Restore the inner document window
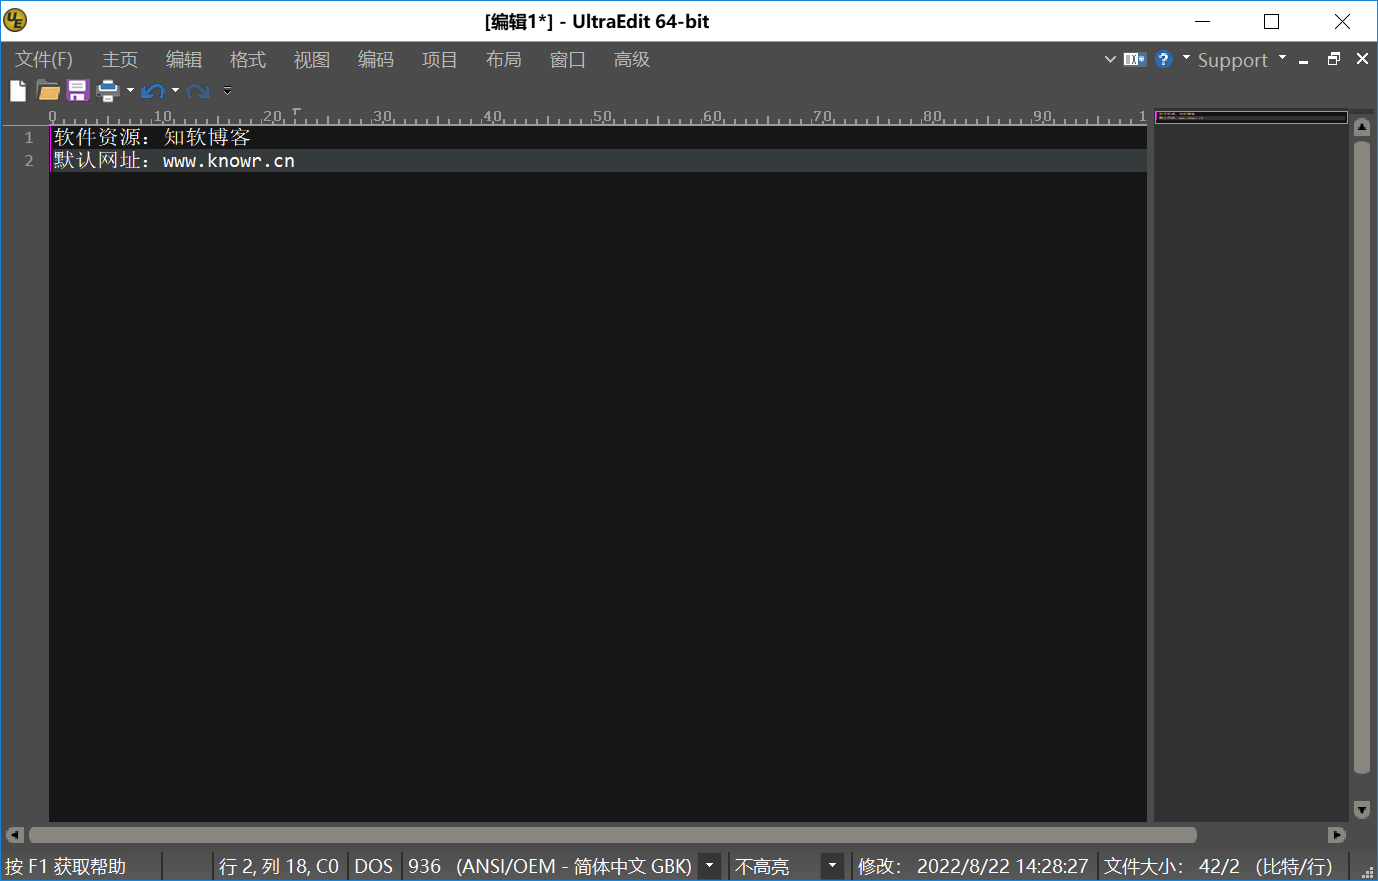 coord(1334,60)
